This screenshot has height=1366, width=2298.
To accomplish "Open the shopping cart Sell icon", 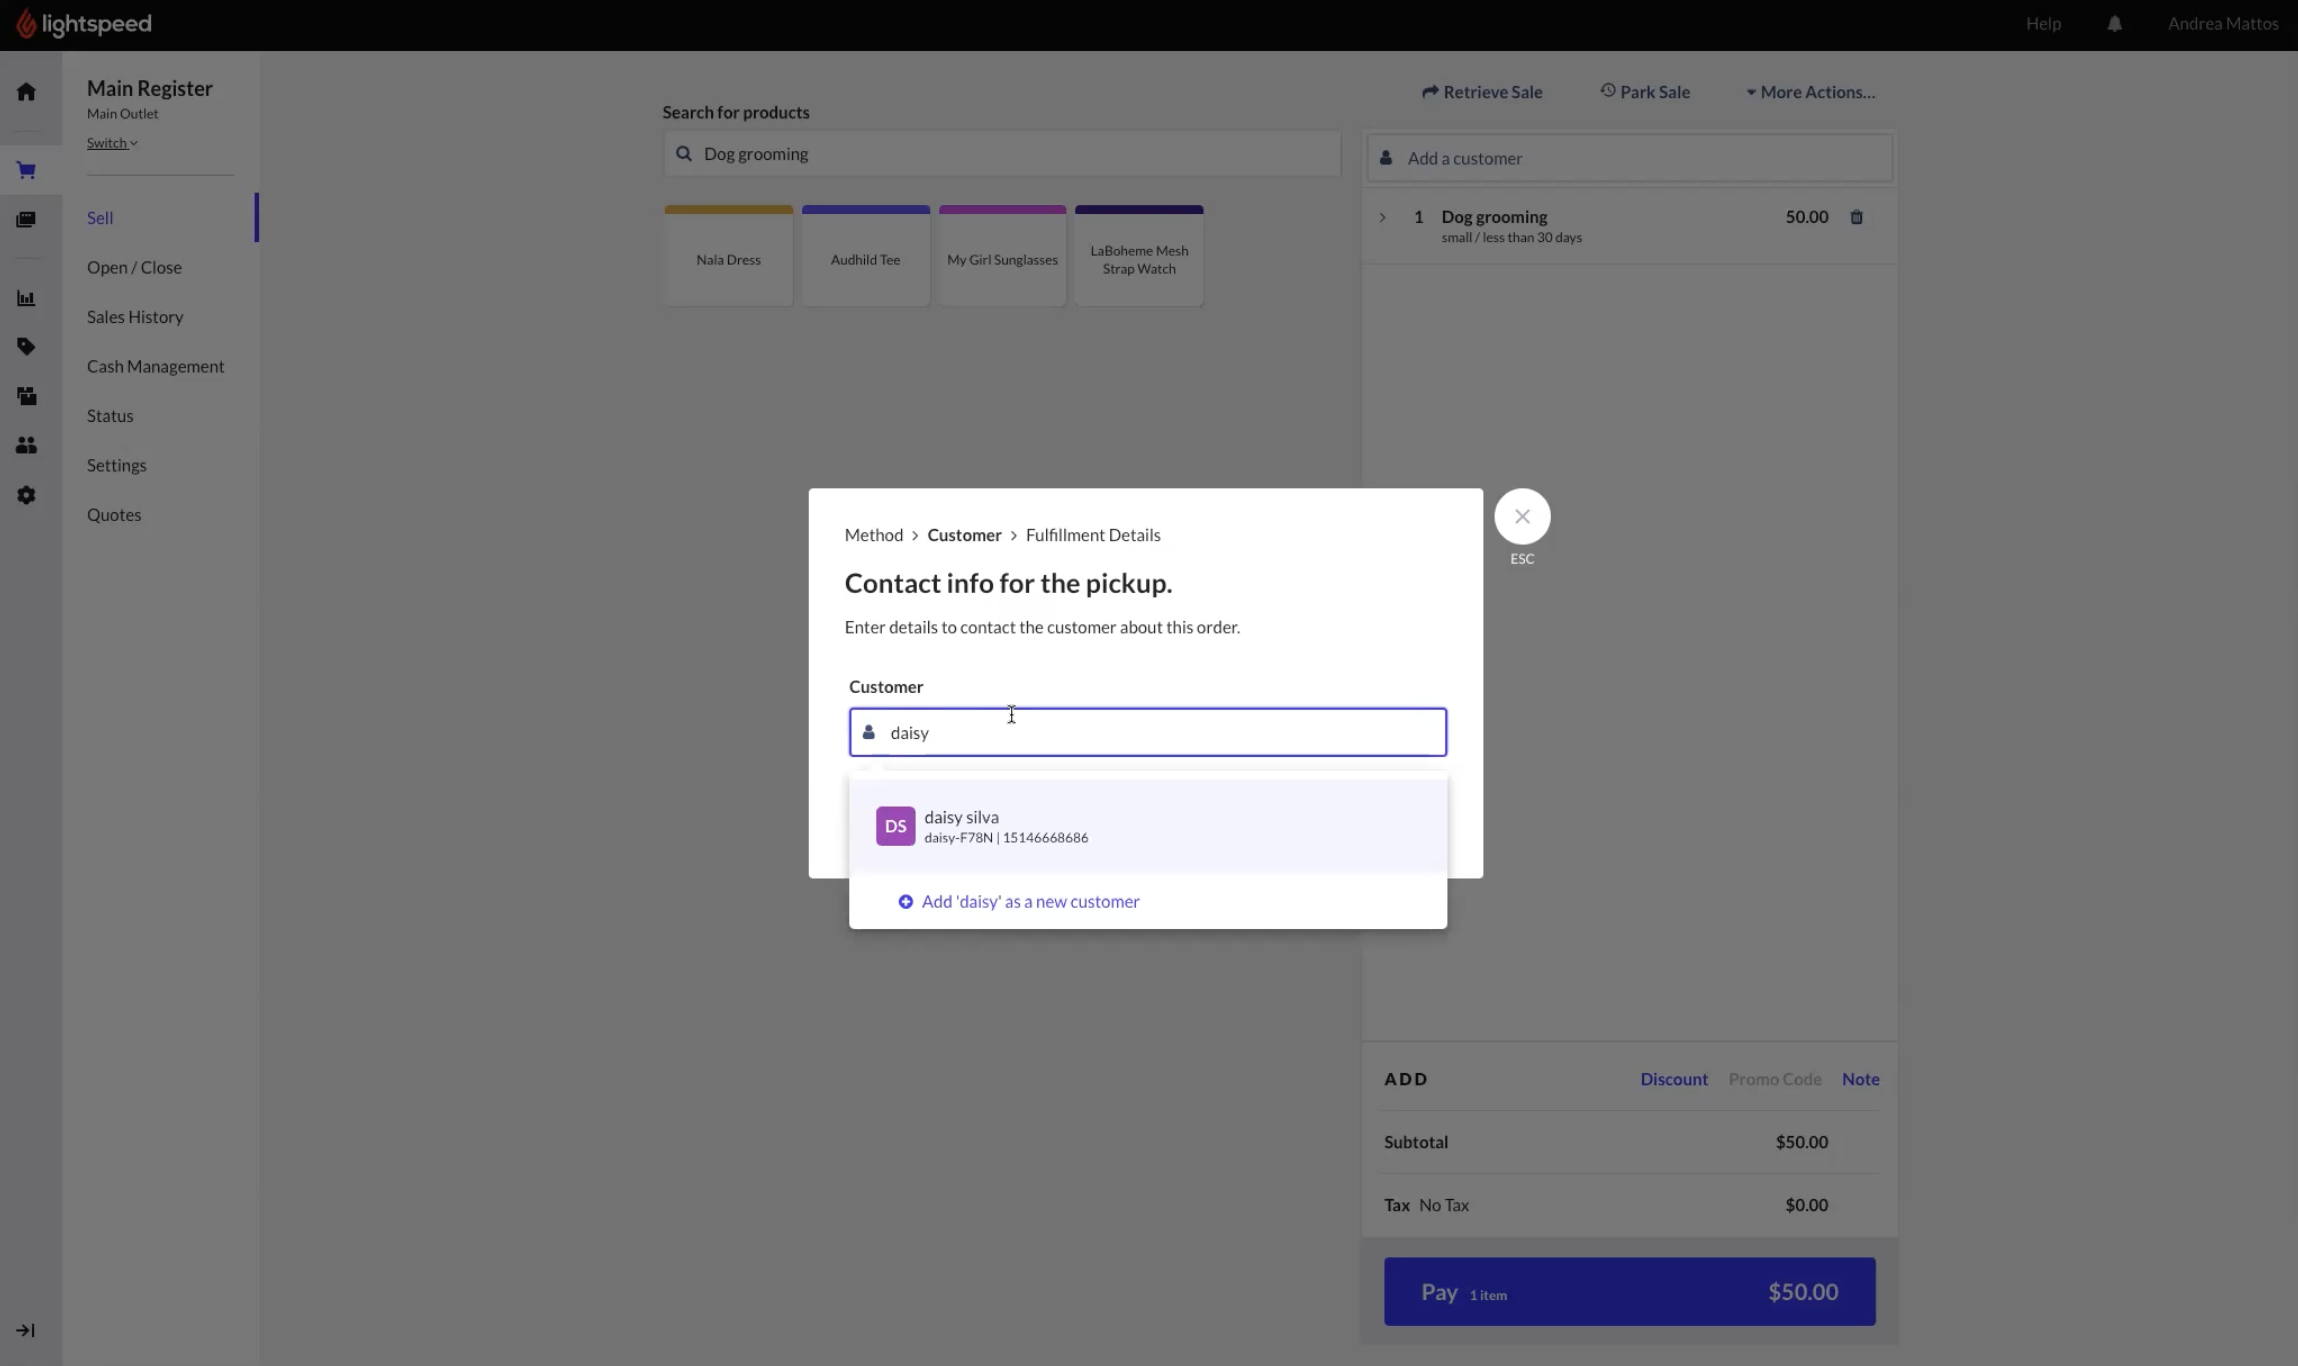I will (26, 170).
